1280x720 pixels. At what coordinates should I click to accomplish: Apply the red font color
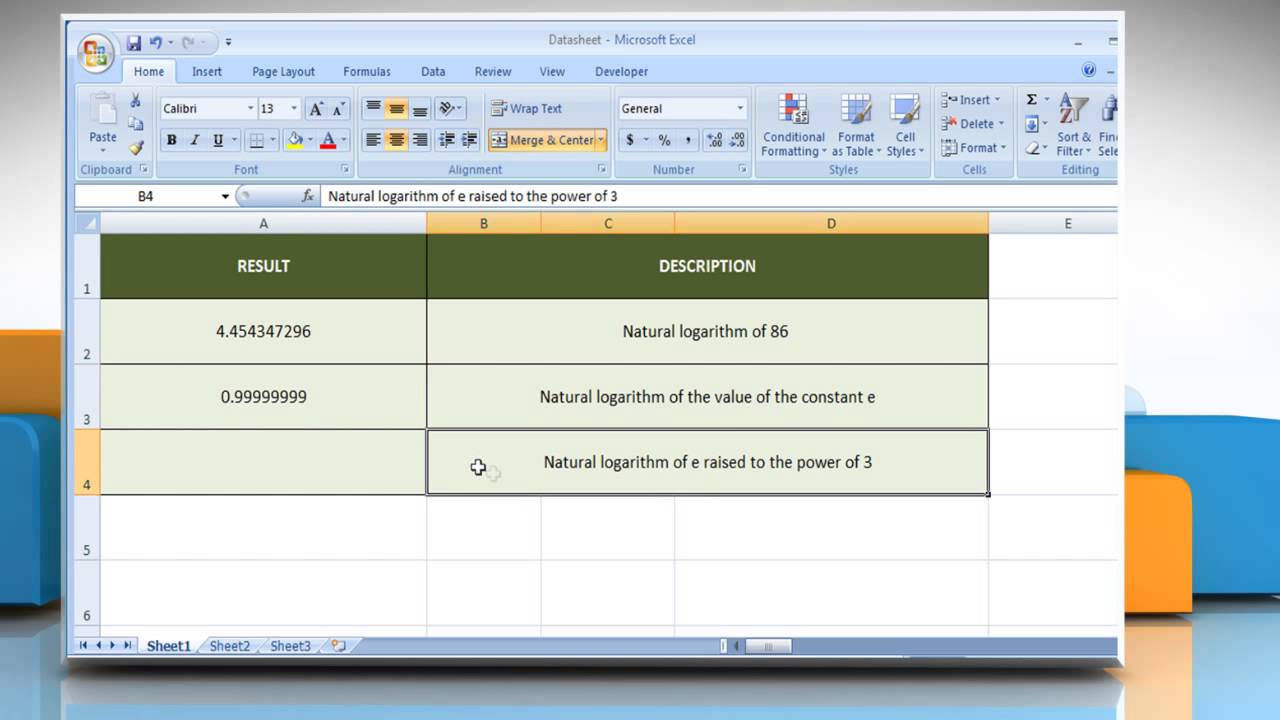pyautogui.click(x=327, y=140)
